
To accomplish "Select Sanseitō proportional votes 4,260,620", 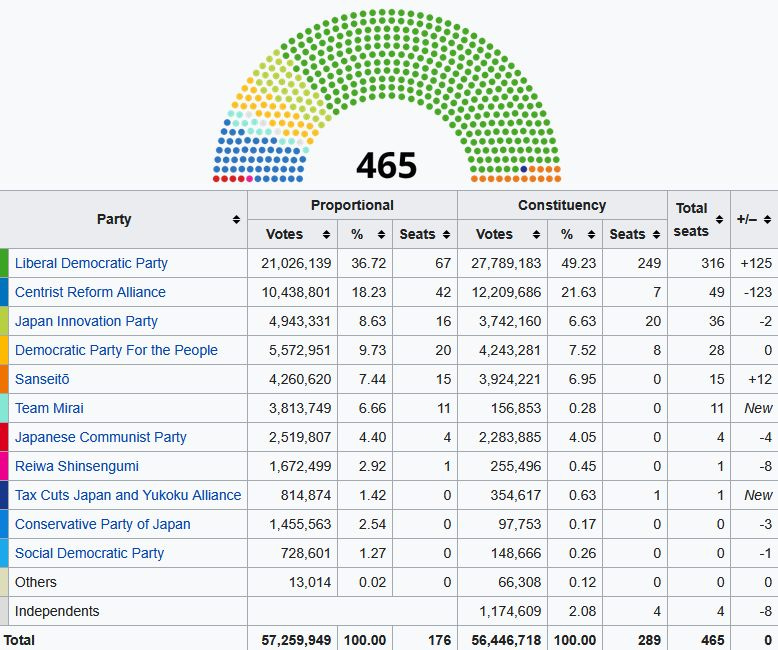I will [300, 379].
